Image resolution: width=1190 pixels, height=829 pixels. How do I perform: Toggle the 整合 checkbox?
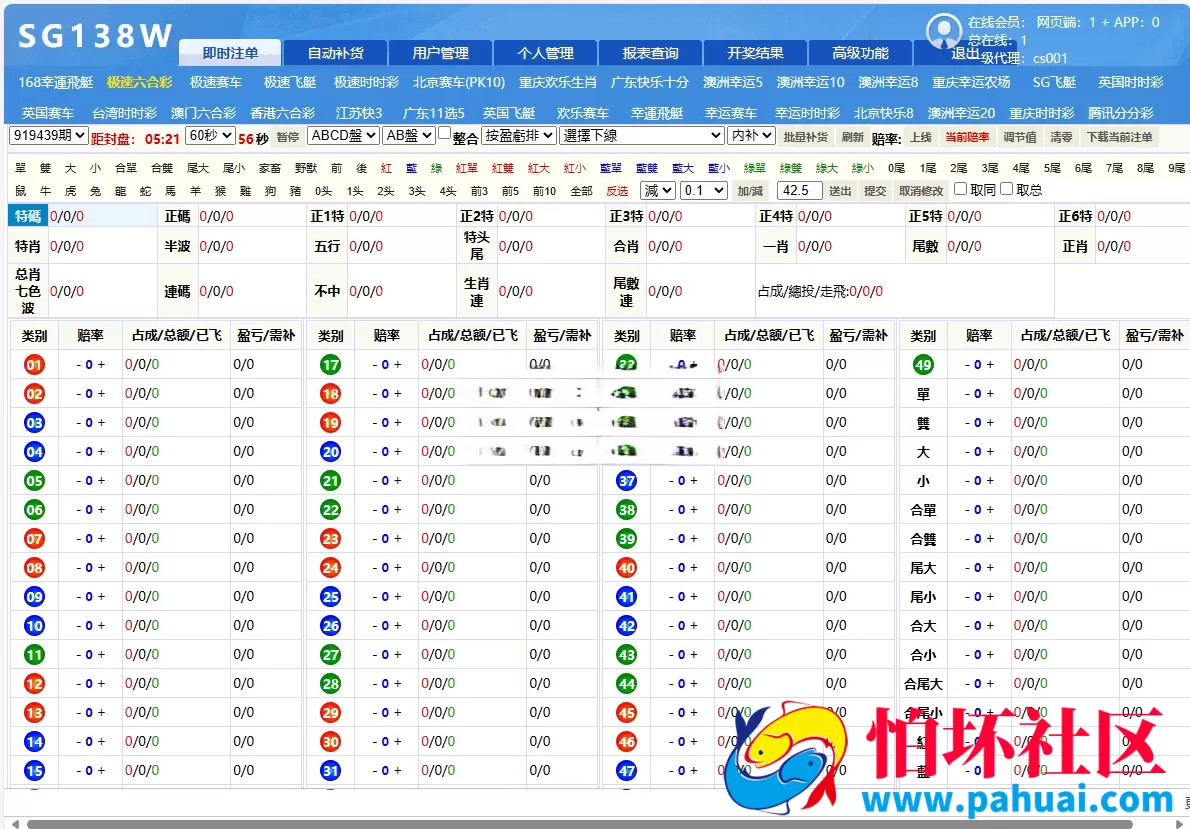445,134
